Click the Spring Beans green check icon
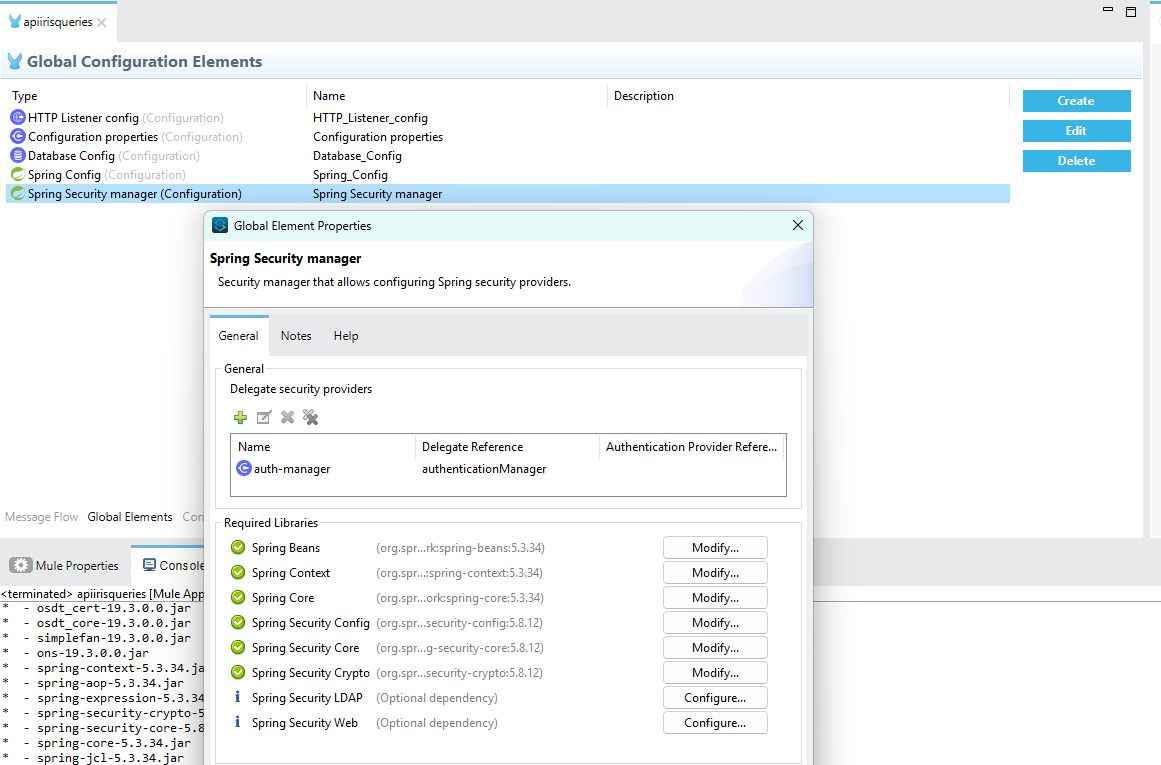 coord(238,548)
